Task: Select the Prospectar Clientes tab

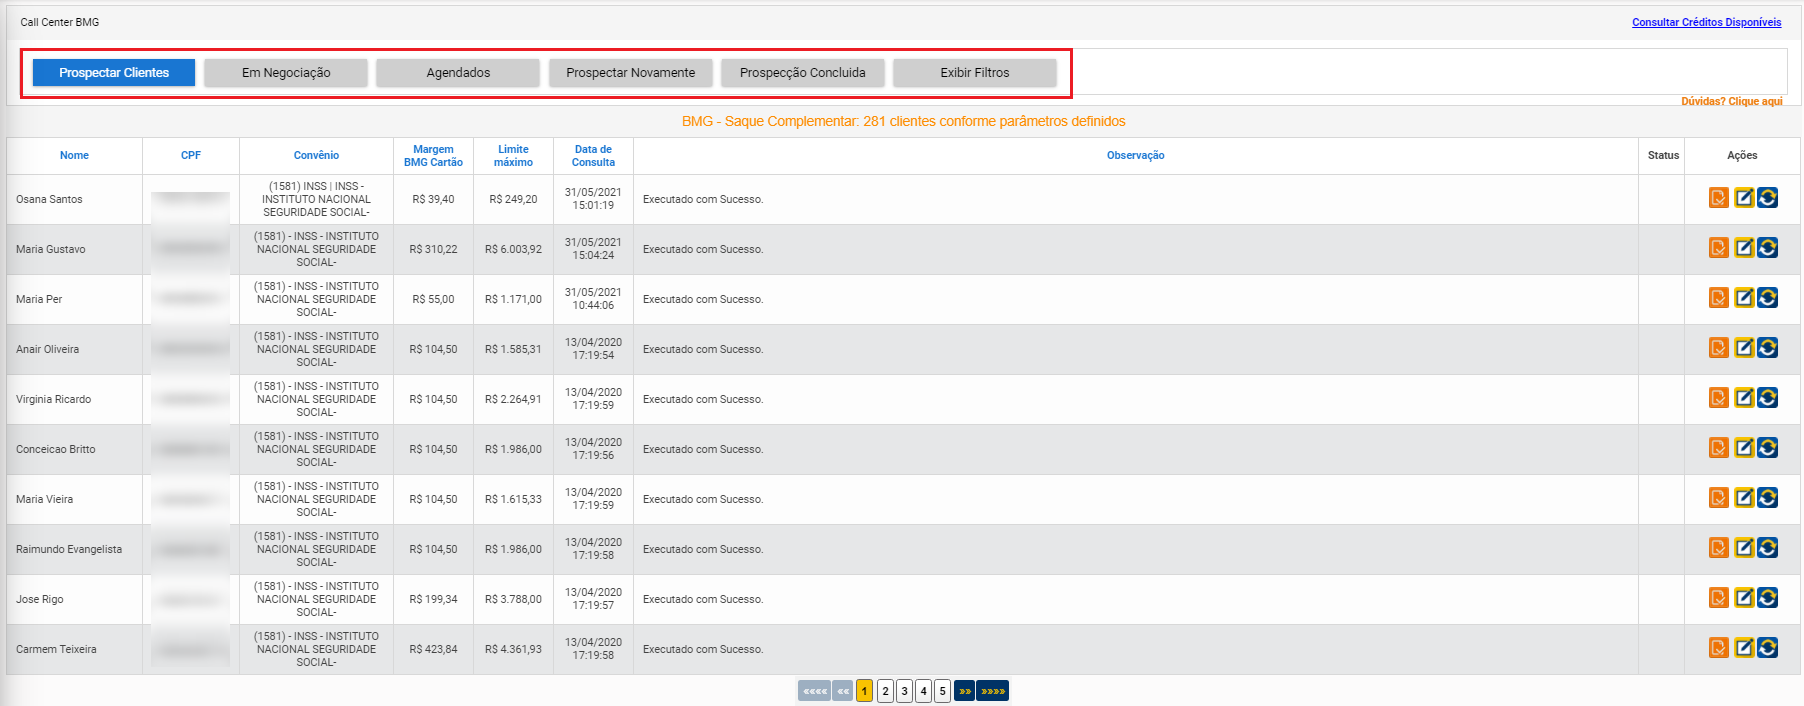Action: tap(114, 73)
